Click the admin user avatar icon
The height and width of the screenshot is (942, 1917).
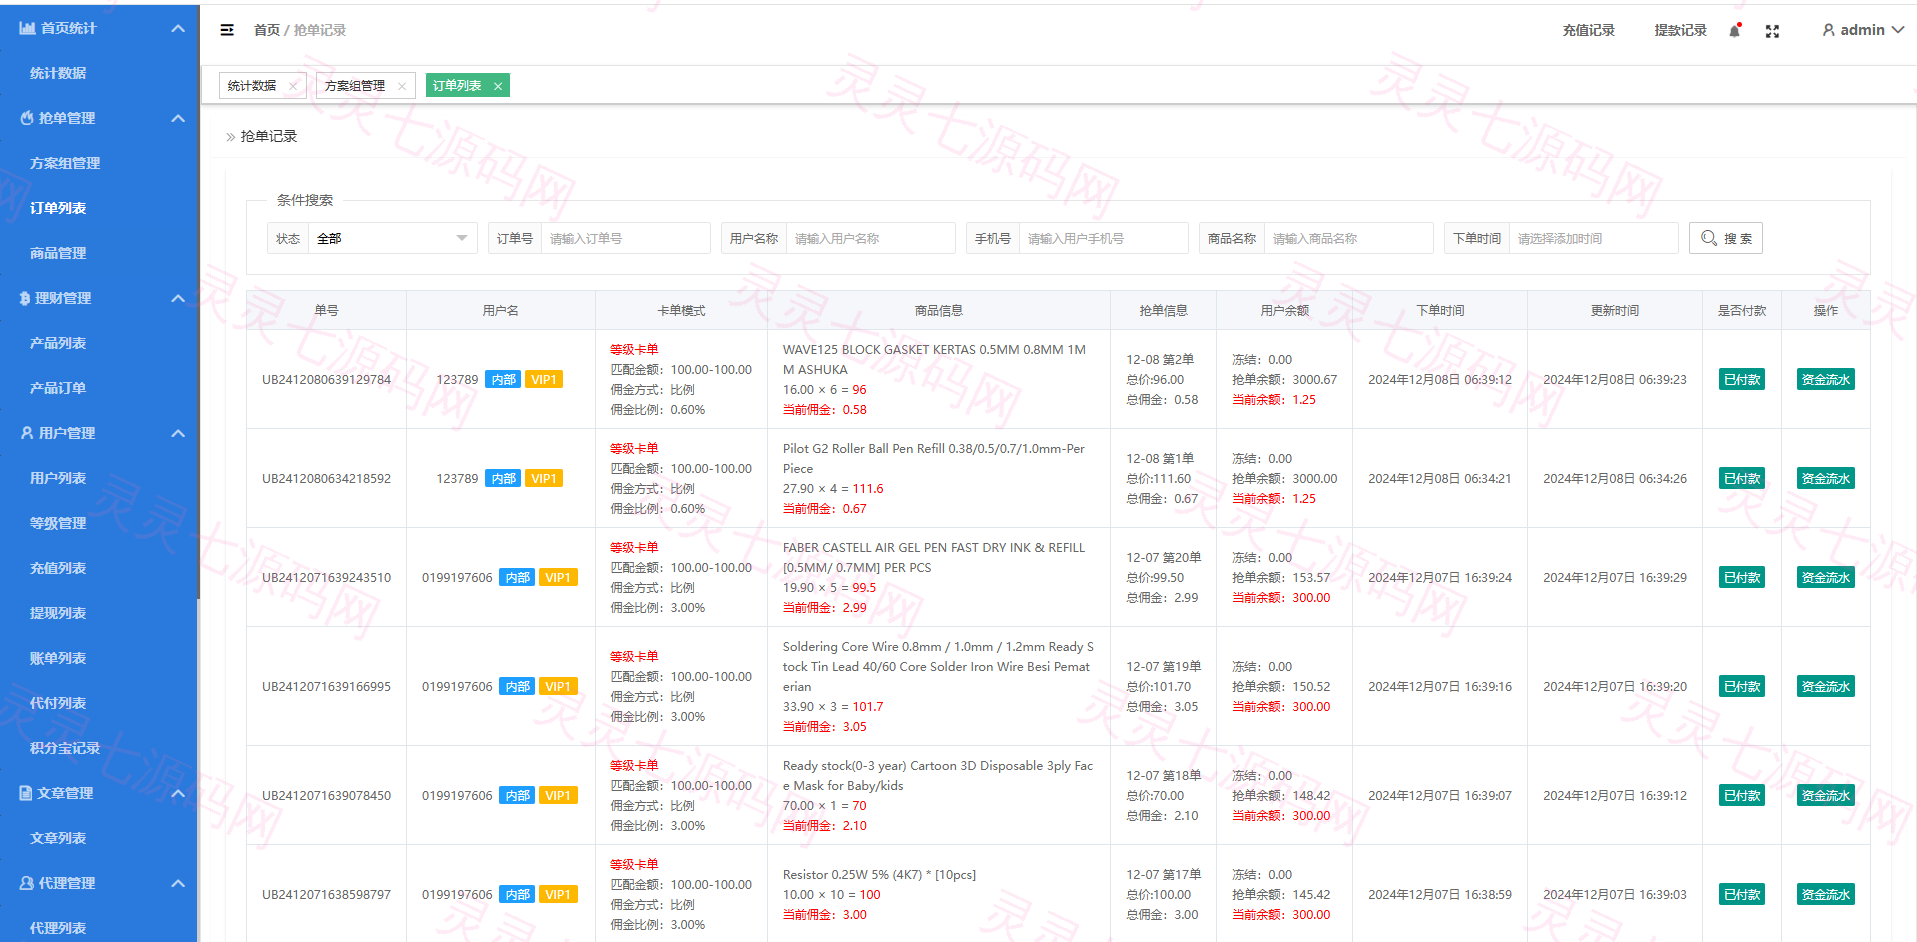coord(1828,30)
